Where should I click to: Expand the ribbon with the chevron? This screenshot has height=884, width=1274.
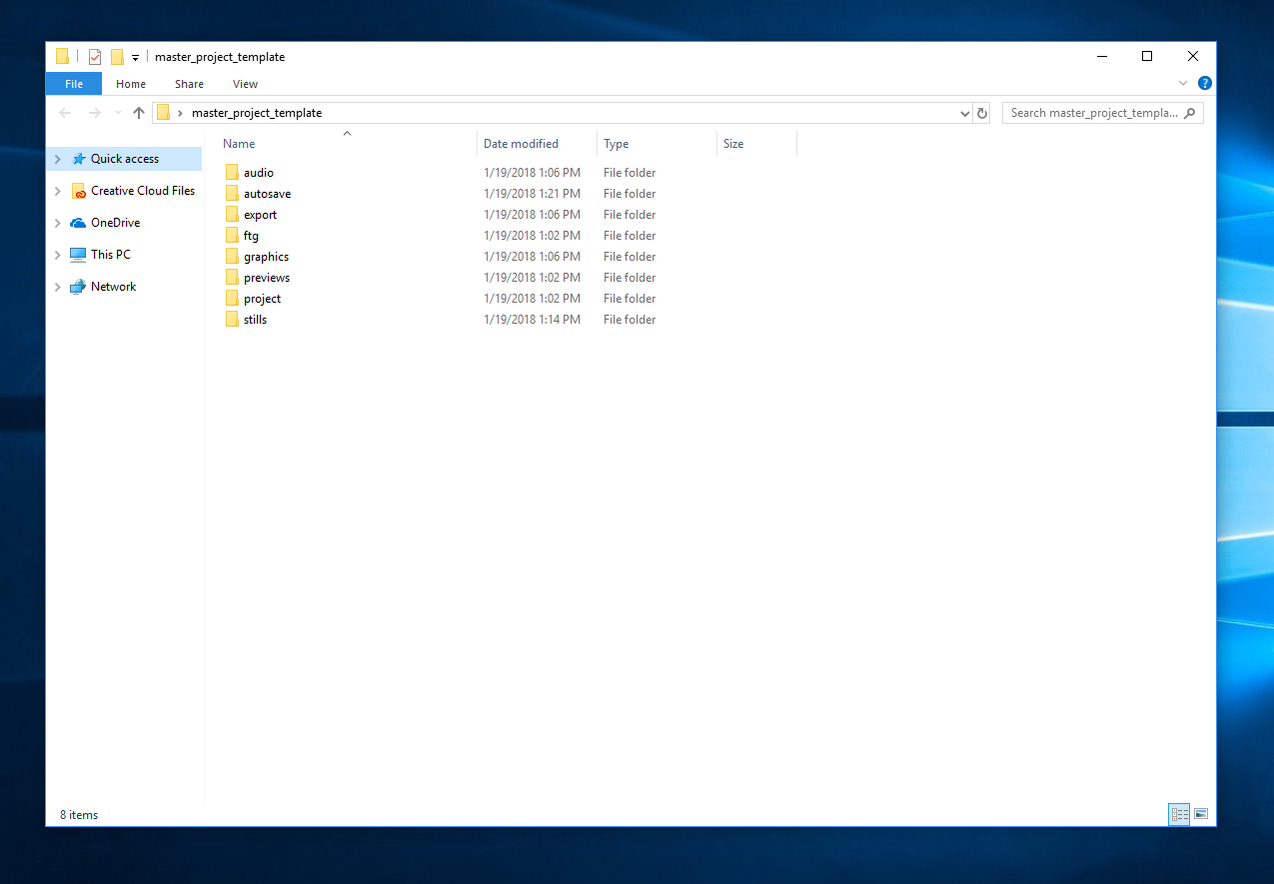click(x=1183, y=84)
